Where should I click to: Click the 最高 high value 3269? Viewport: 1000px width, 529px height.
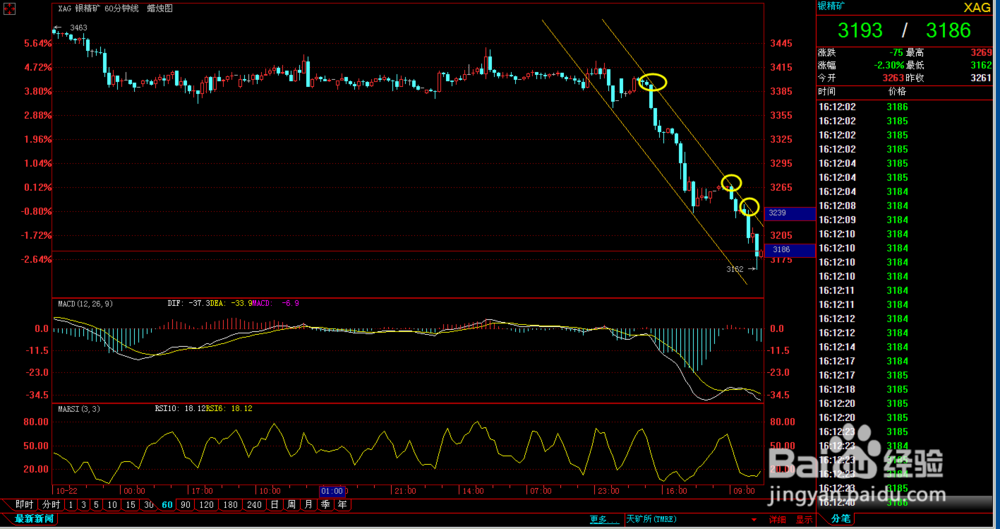point(981,53)
